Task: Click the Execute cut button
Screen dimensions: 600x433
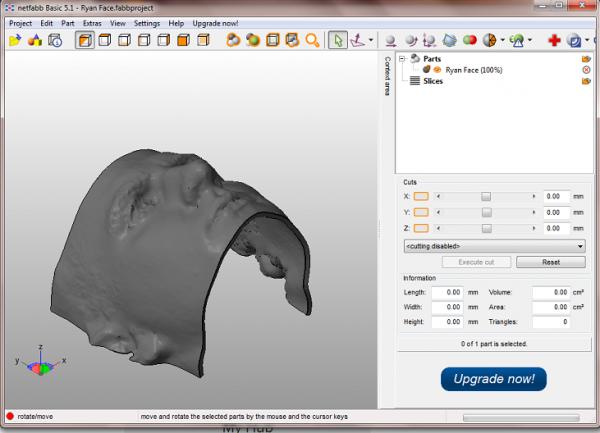Action: (x=476, y=262)
